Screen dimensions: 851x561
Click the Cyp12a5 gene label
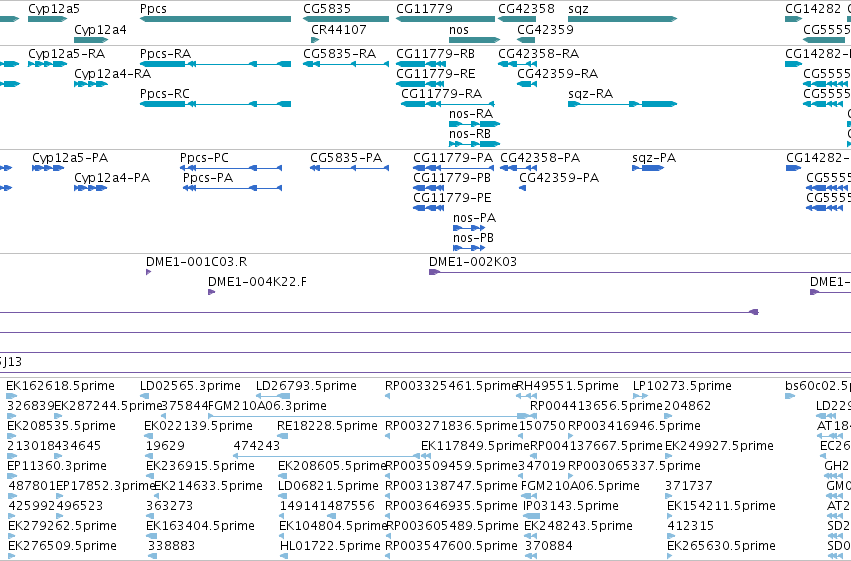coord(54,9)
